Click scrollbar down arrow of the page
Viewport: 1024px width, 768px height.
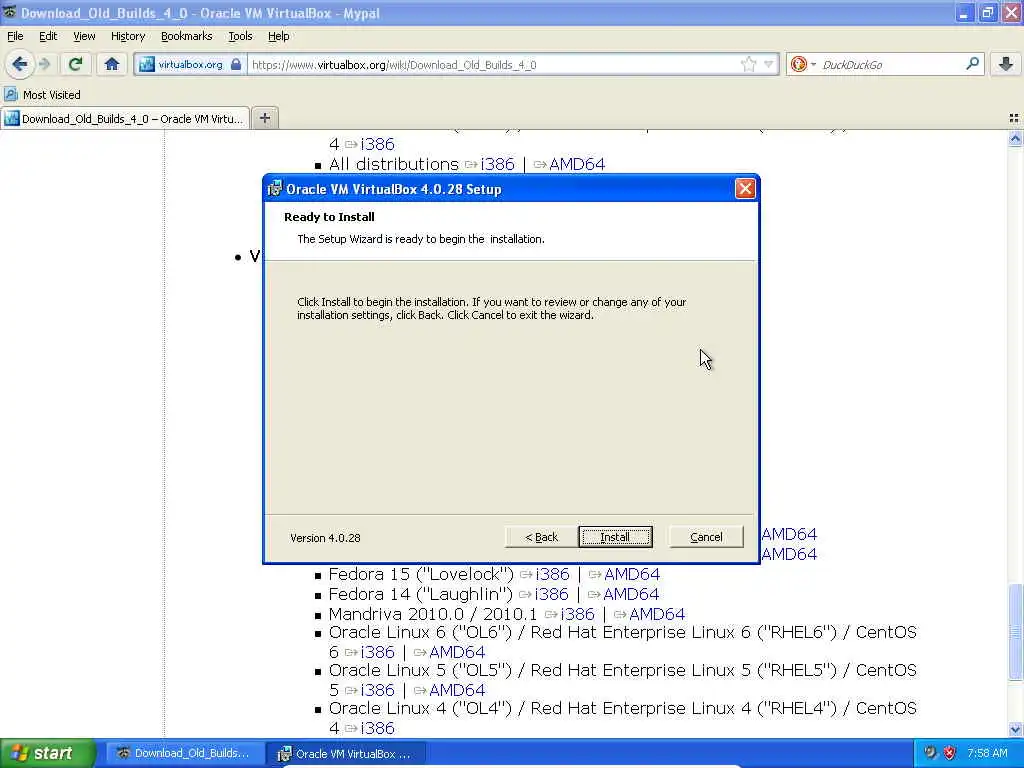pos(1016,729)
